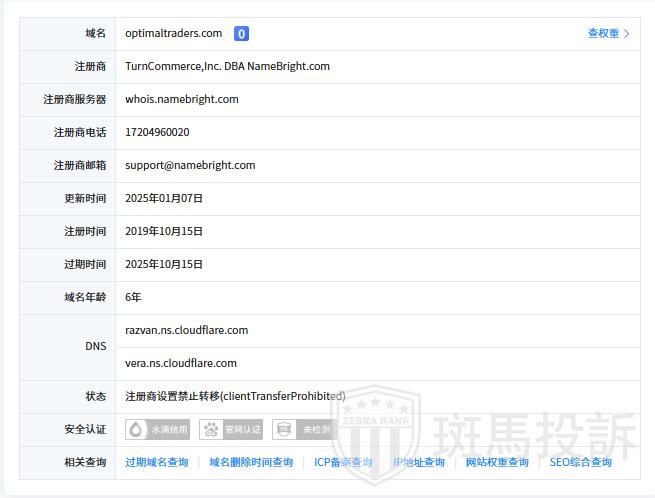Image resolution: width=655 pixels, height=498 pixels.
Task: Click the 官网认证 paw badge
Action: pyautogui.click(x=231, y=430)
